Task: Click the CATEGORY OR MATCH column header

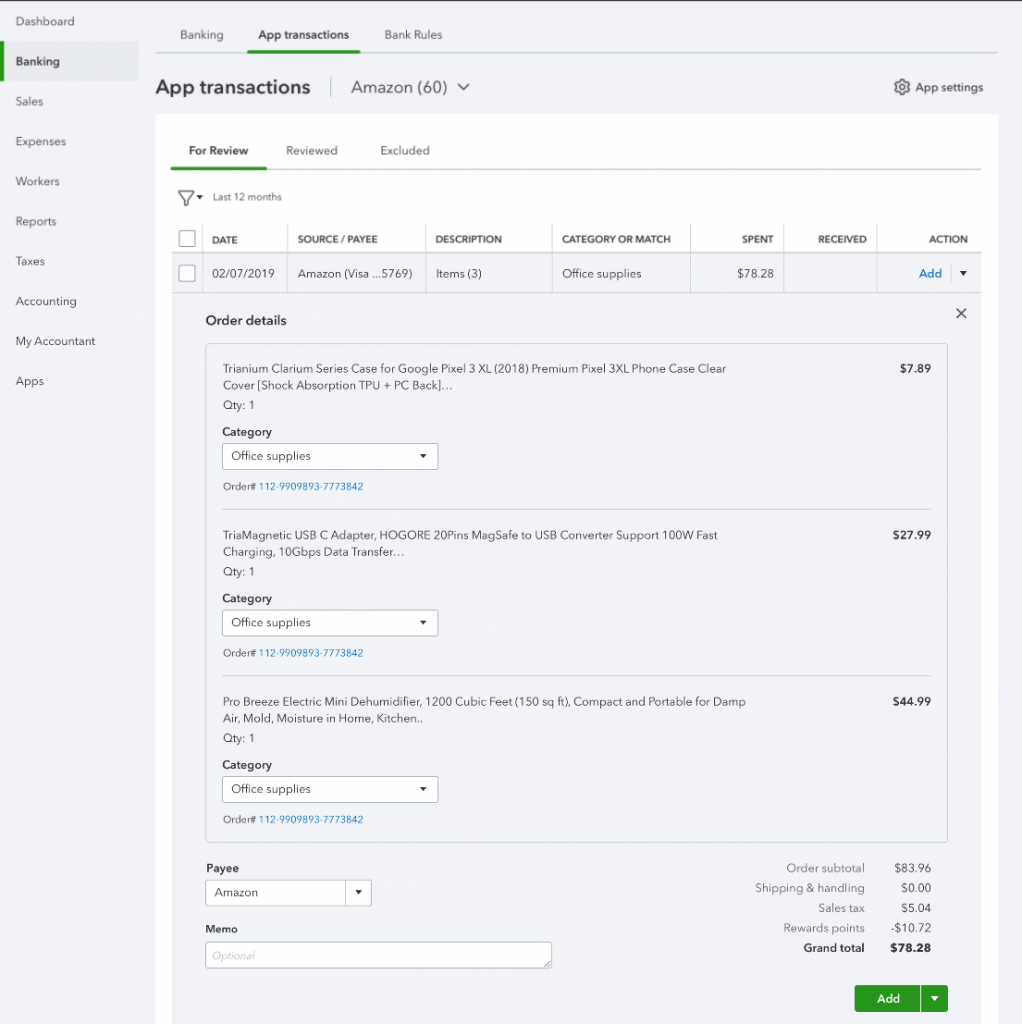Action: (616, 239)
